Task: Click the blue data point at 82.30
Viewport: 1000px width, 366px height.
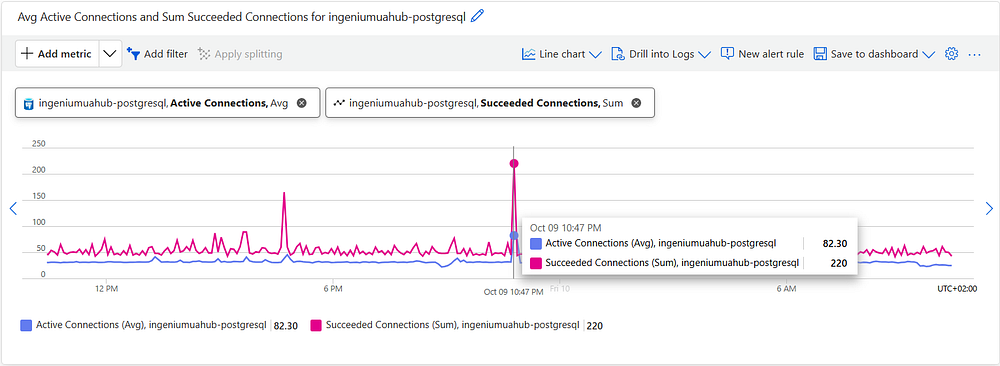Action: tap(514, 235)
